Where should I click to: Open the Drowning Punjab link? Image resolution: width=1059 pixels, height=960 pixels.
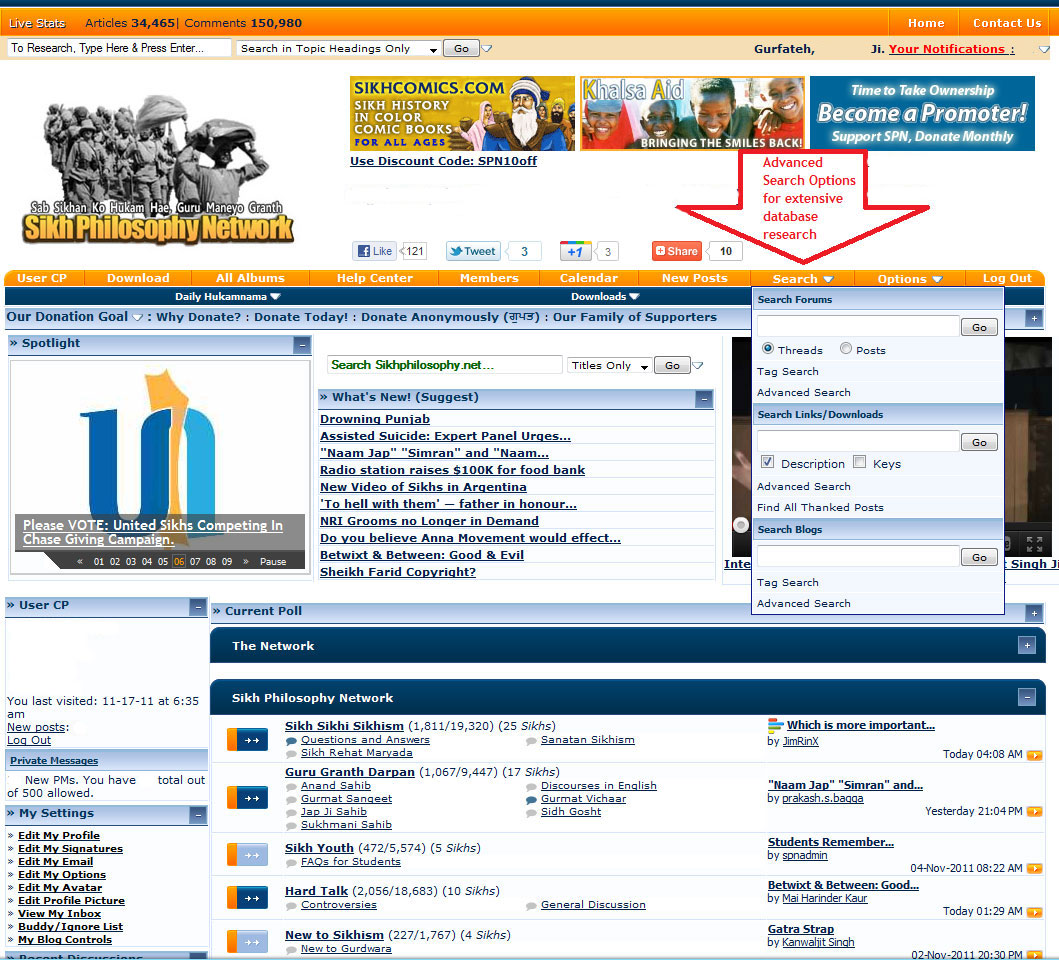point(375,419)
